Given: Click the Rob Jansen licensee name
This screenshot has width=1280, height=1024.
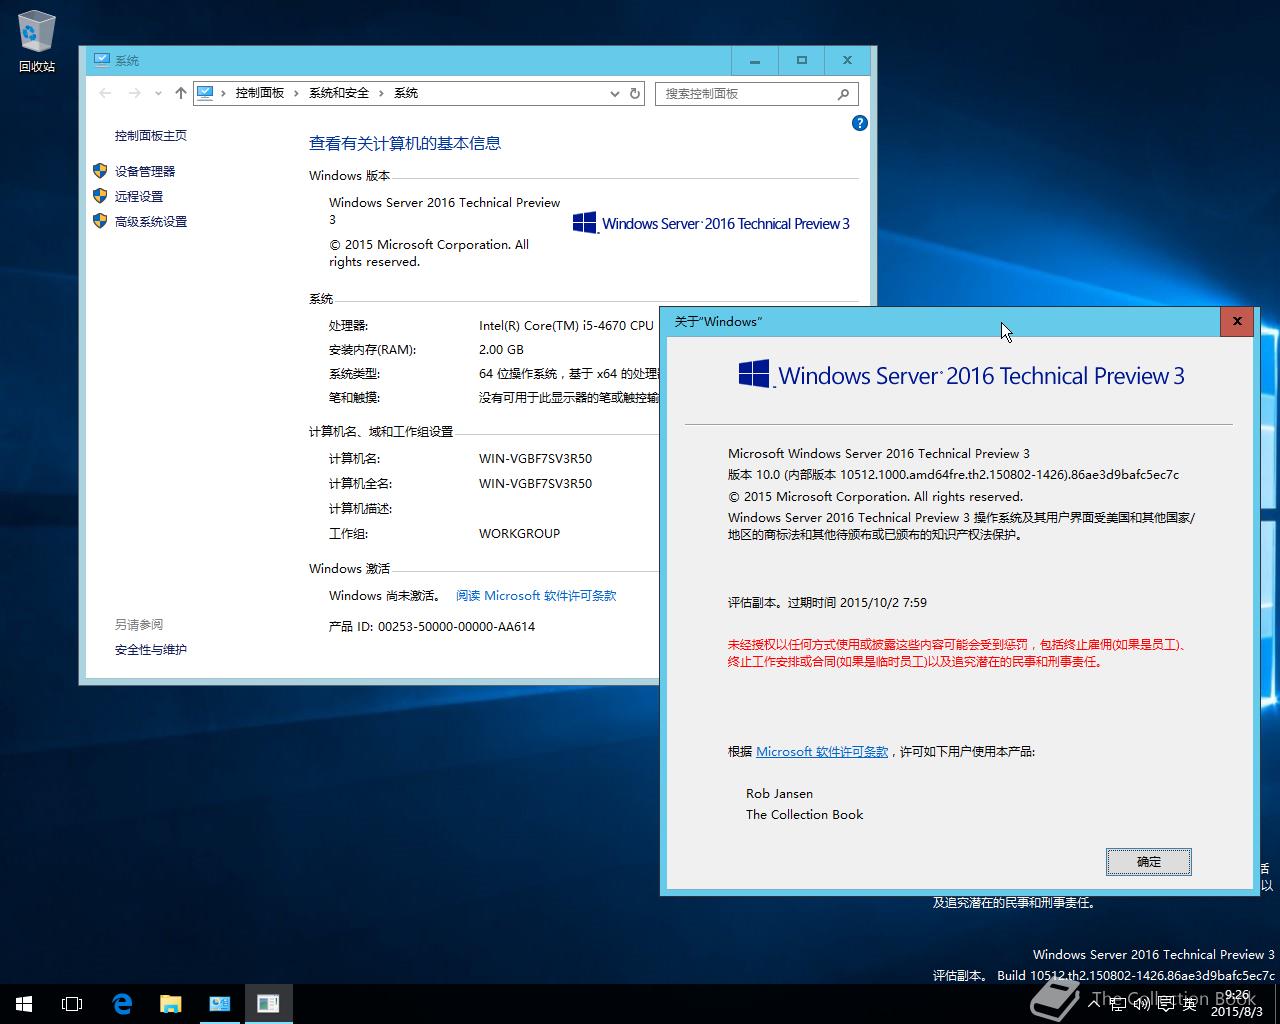Looking at the screenshot, I should [779, 793].
